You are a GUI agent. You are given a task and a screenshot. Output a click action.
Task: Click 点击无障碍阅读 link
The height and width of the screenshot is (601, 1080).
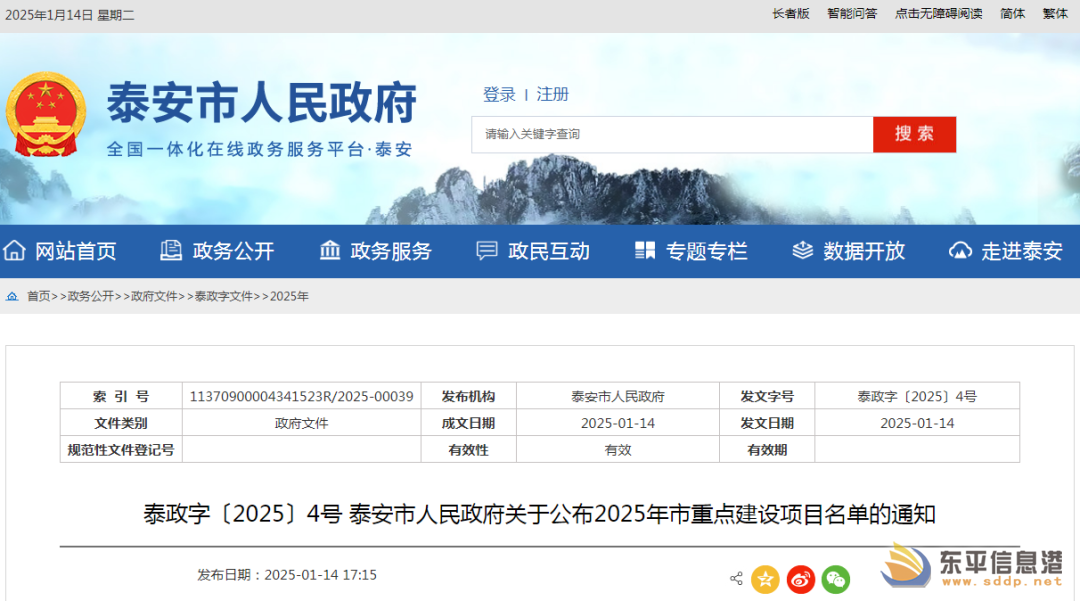click(x=938, y=14)
